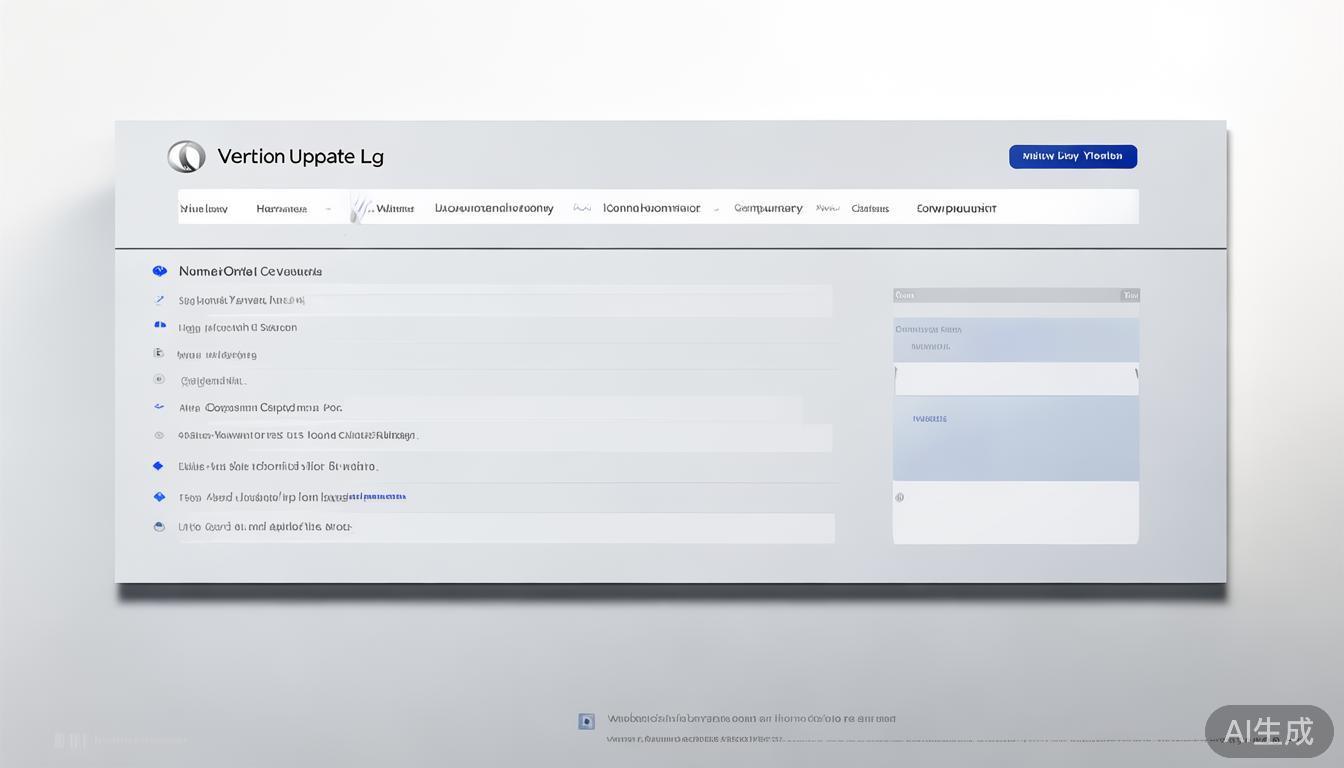Click the white input field in the right panel
Viewport: 1344px width, 768px height.
(1015, 379)
